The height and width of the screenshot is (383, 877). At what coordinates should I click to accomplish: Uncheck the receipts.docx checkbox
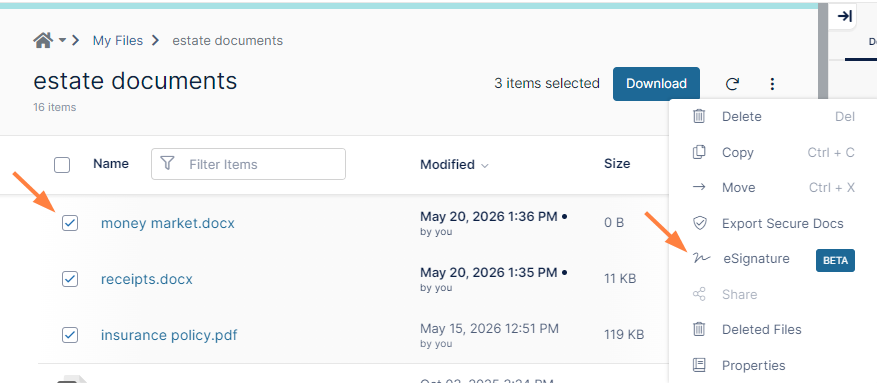(70, 278)
